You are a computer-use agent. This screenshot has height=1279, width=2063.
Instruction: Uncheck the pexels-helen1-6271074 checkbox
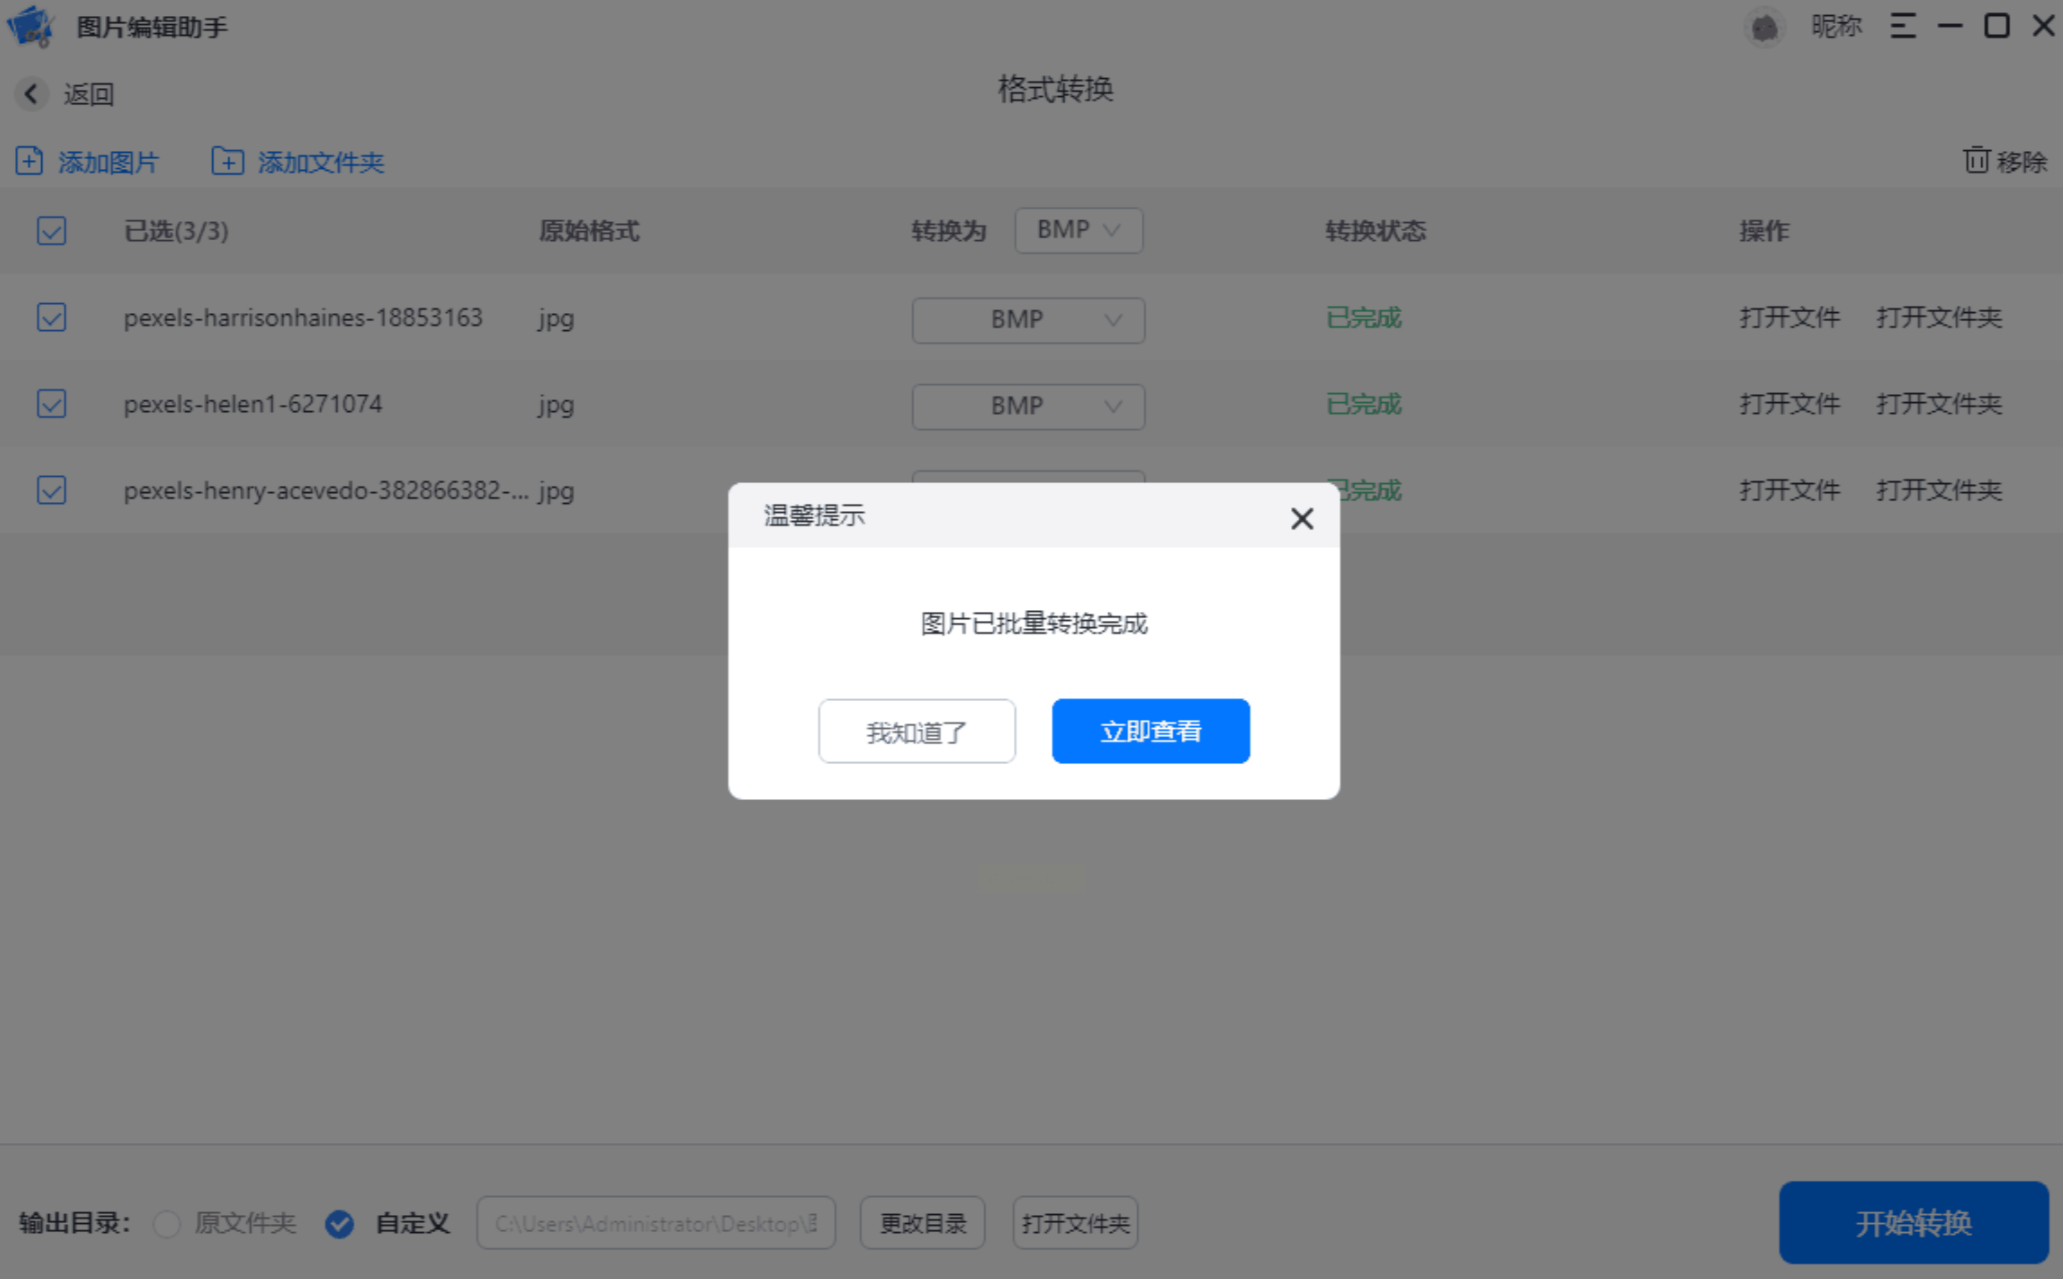(52, 404)
